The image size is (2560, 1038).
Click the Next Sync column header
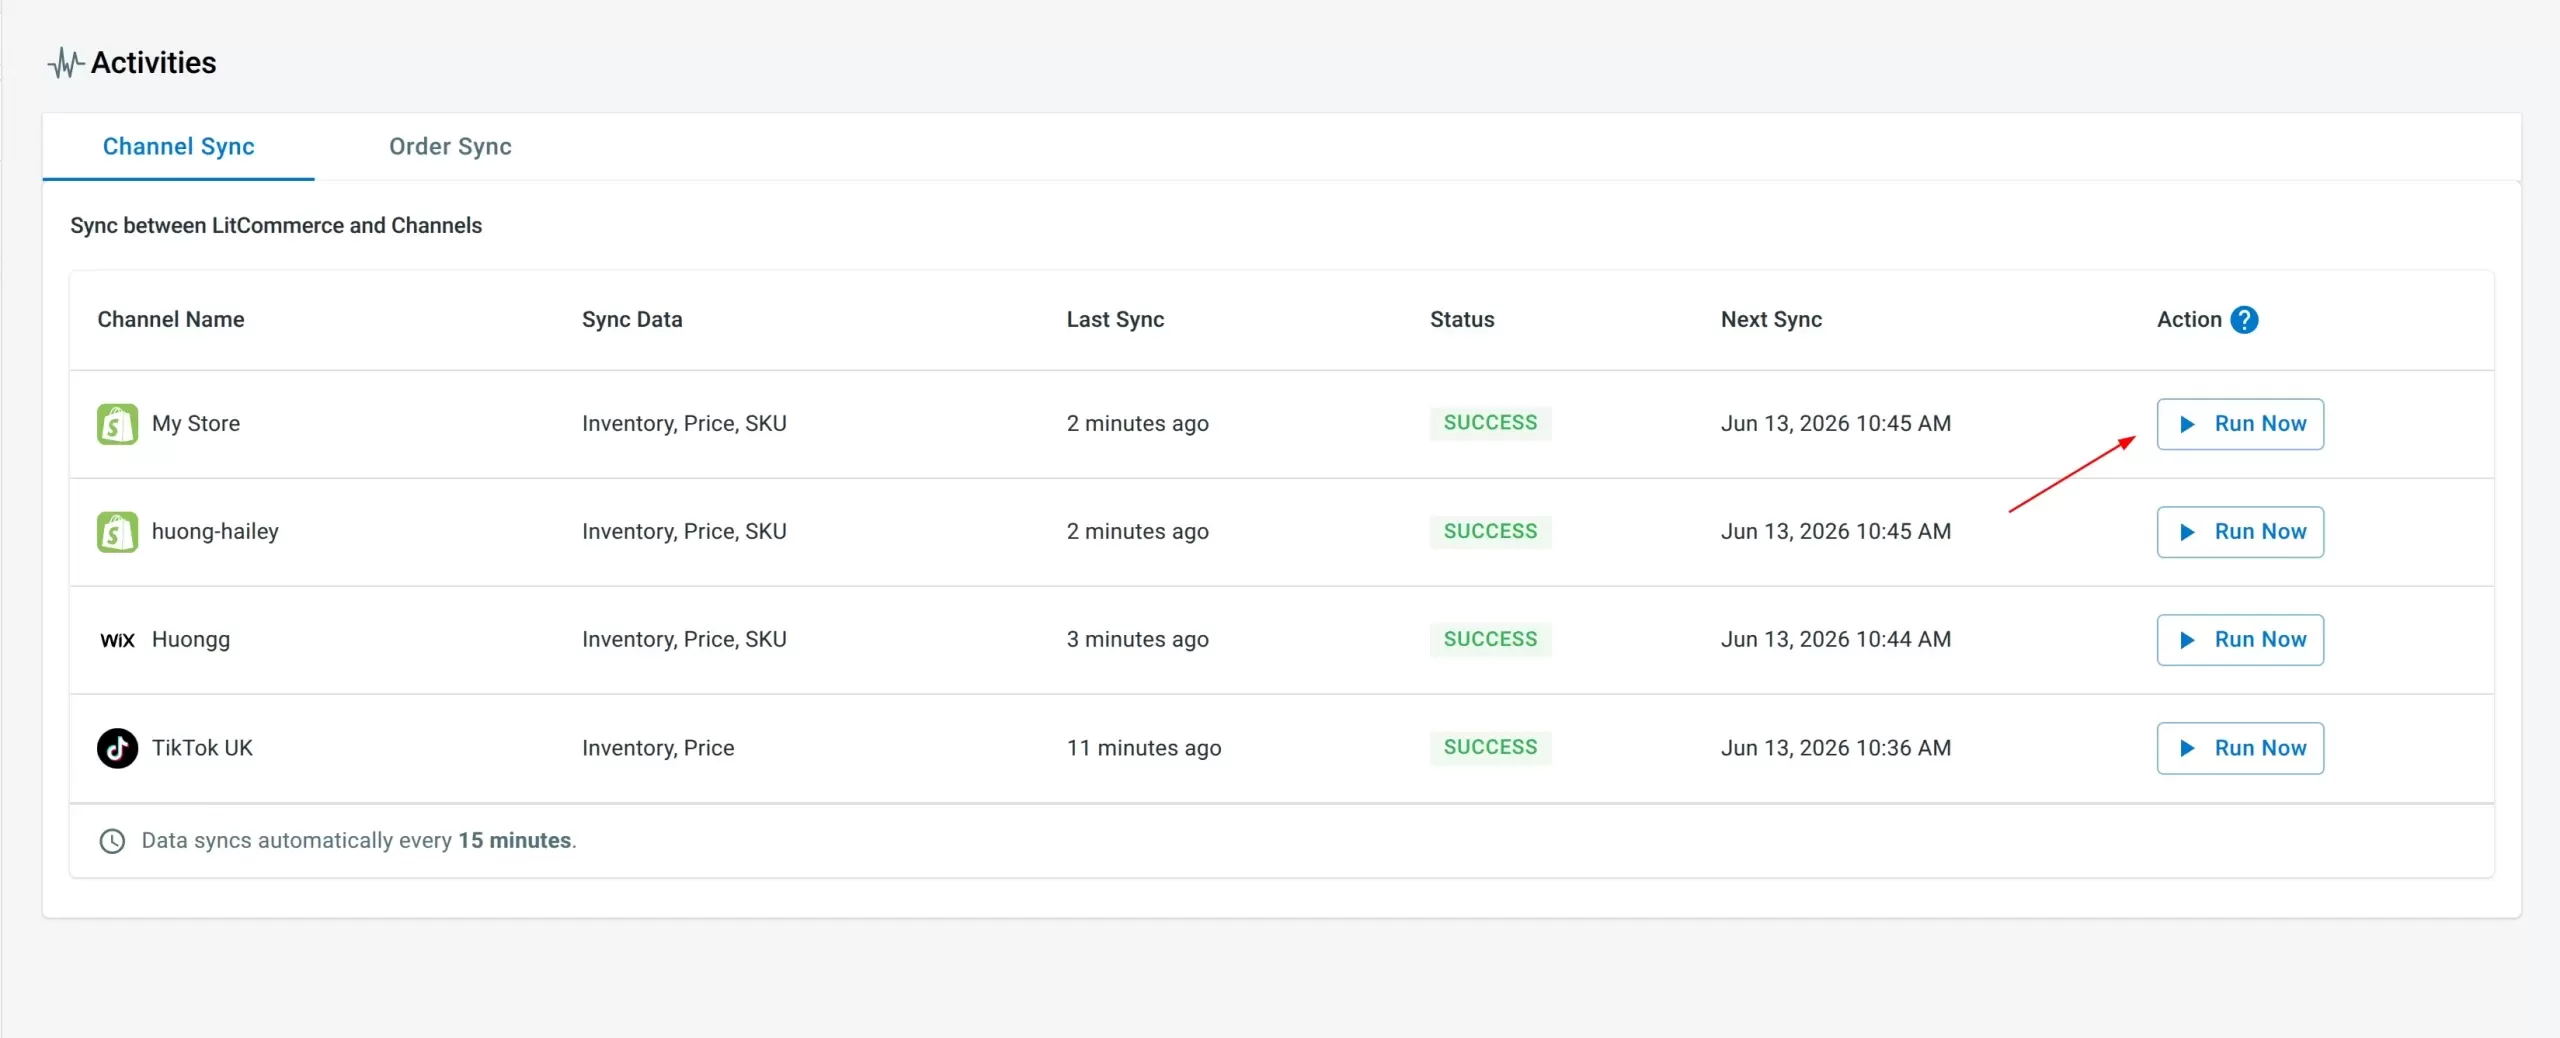click(1771, 320)
